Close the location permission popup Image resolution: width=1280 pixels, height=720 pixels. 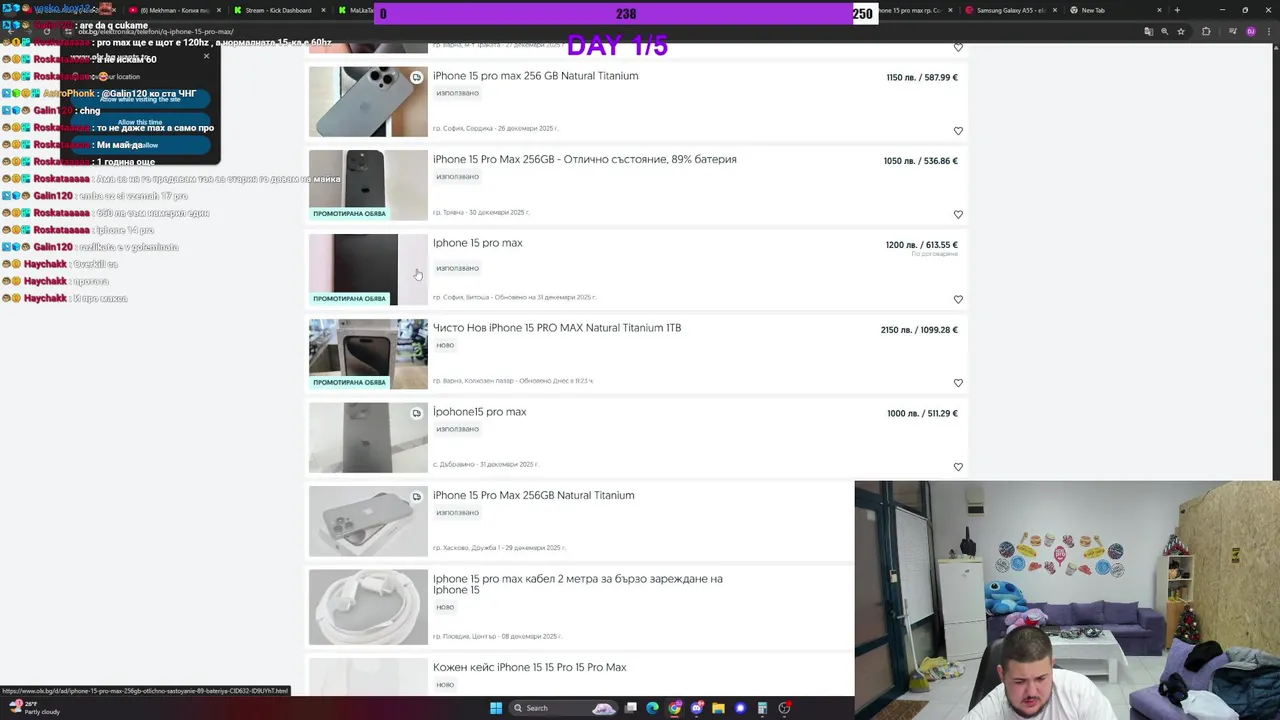pyautogui.click(x=207, y=56)
